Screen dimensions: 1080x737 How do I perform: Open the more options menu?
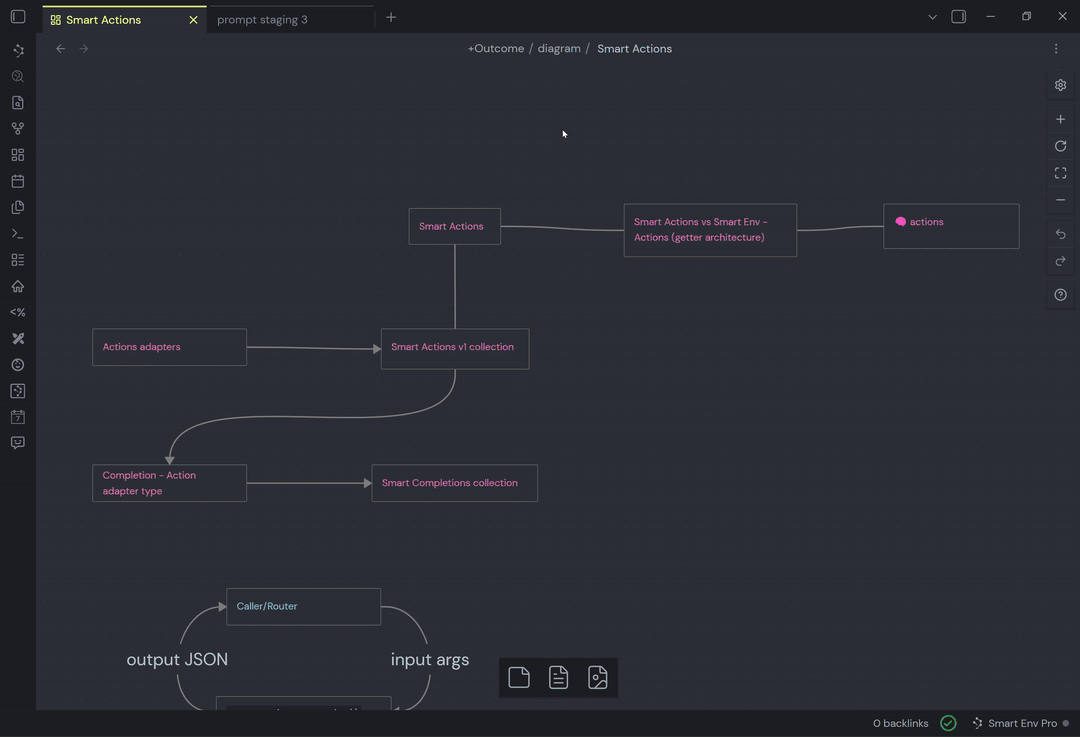1055,48
